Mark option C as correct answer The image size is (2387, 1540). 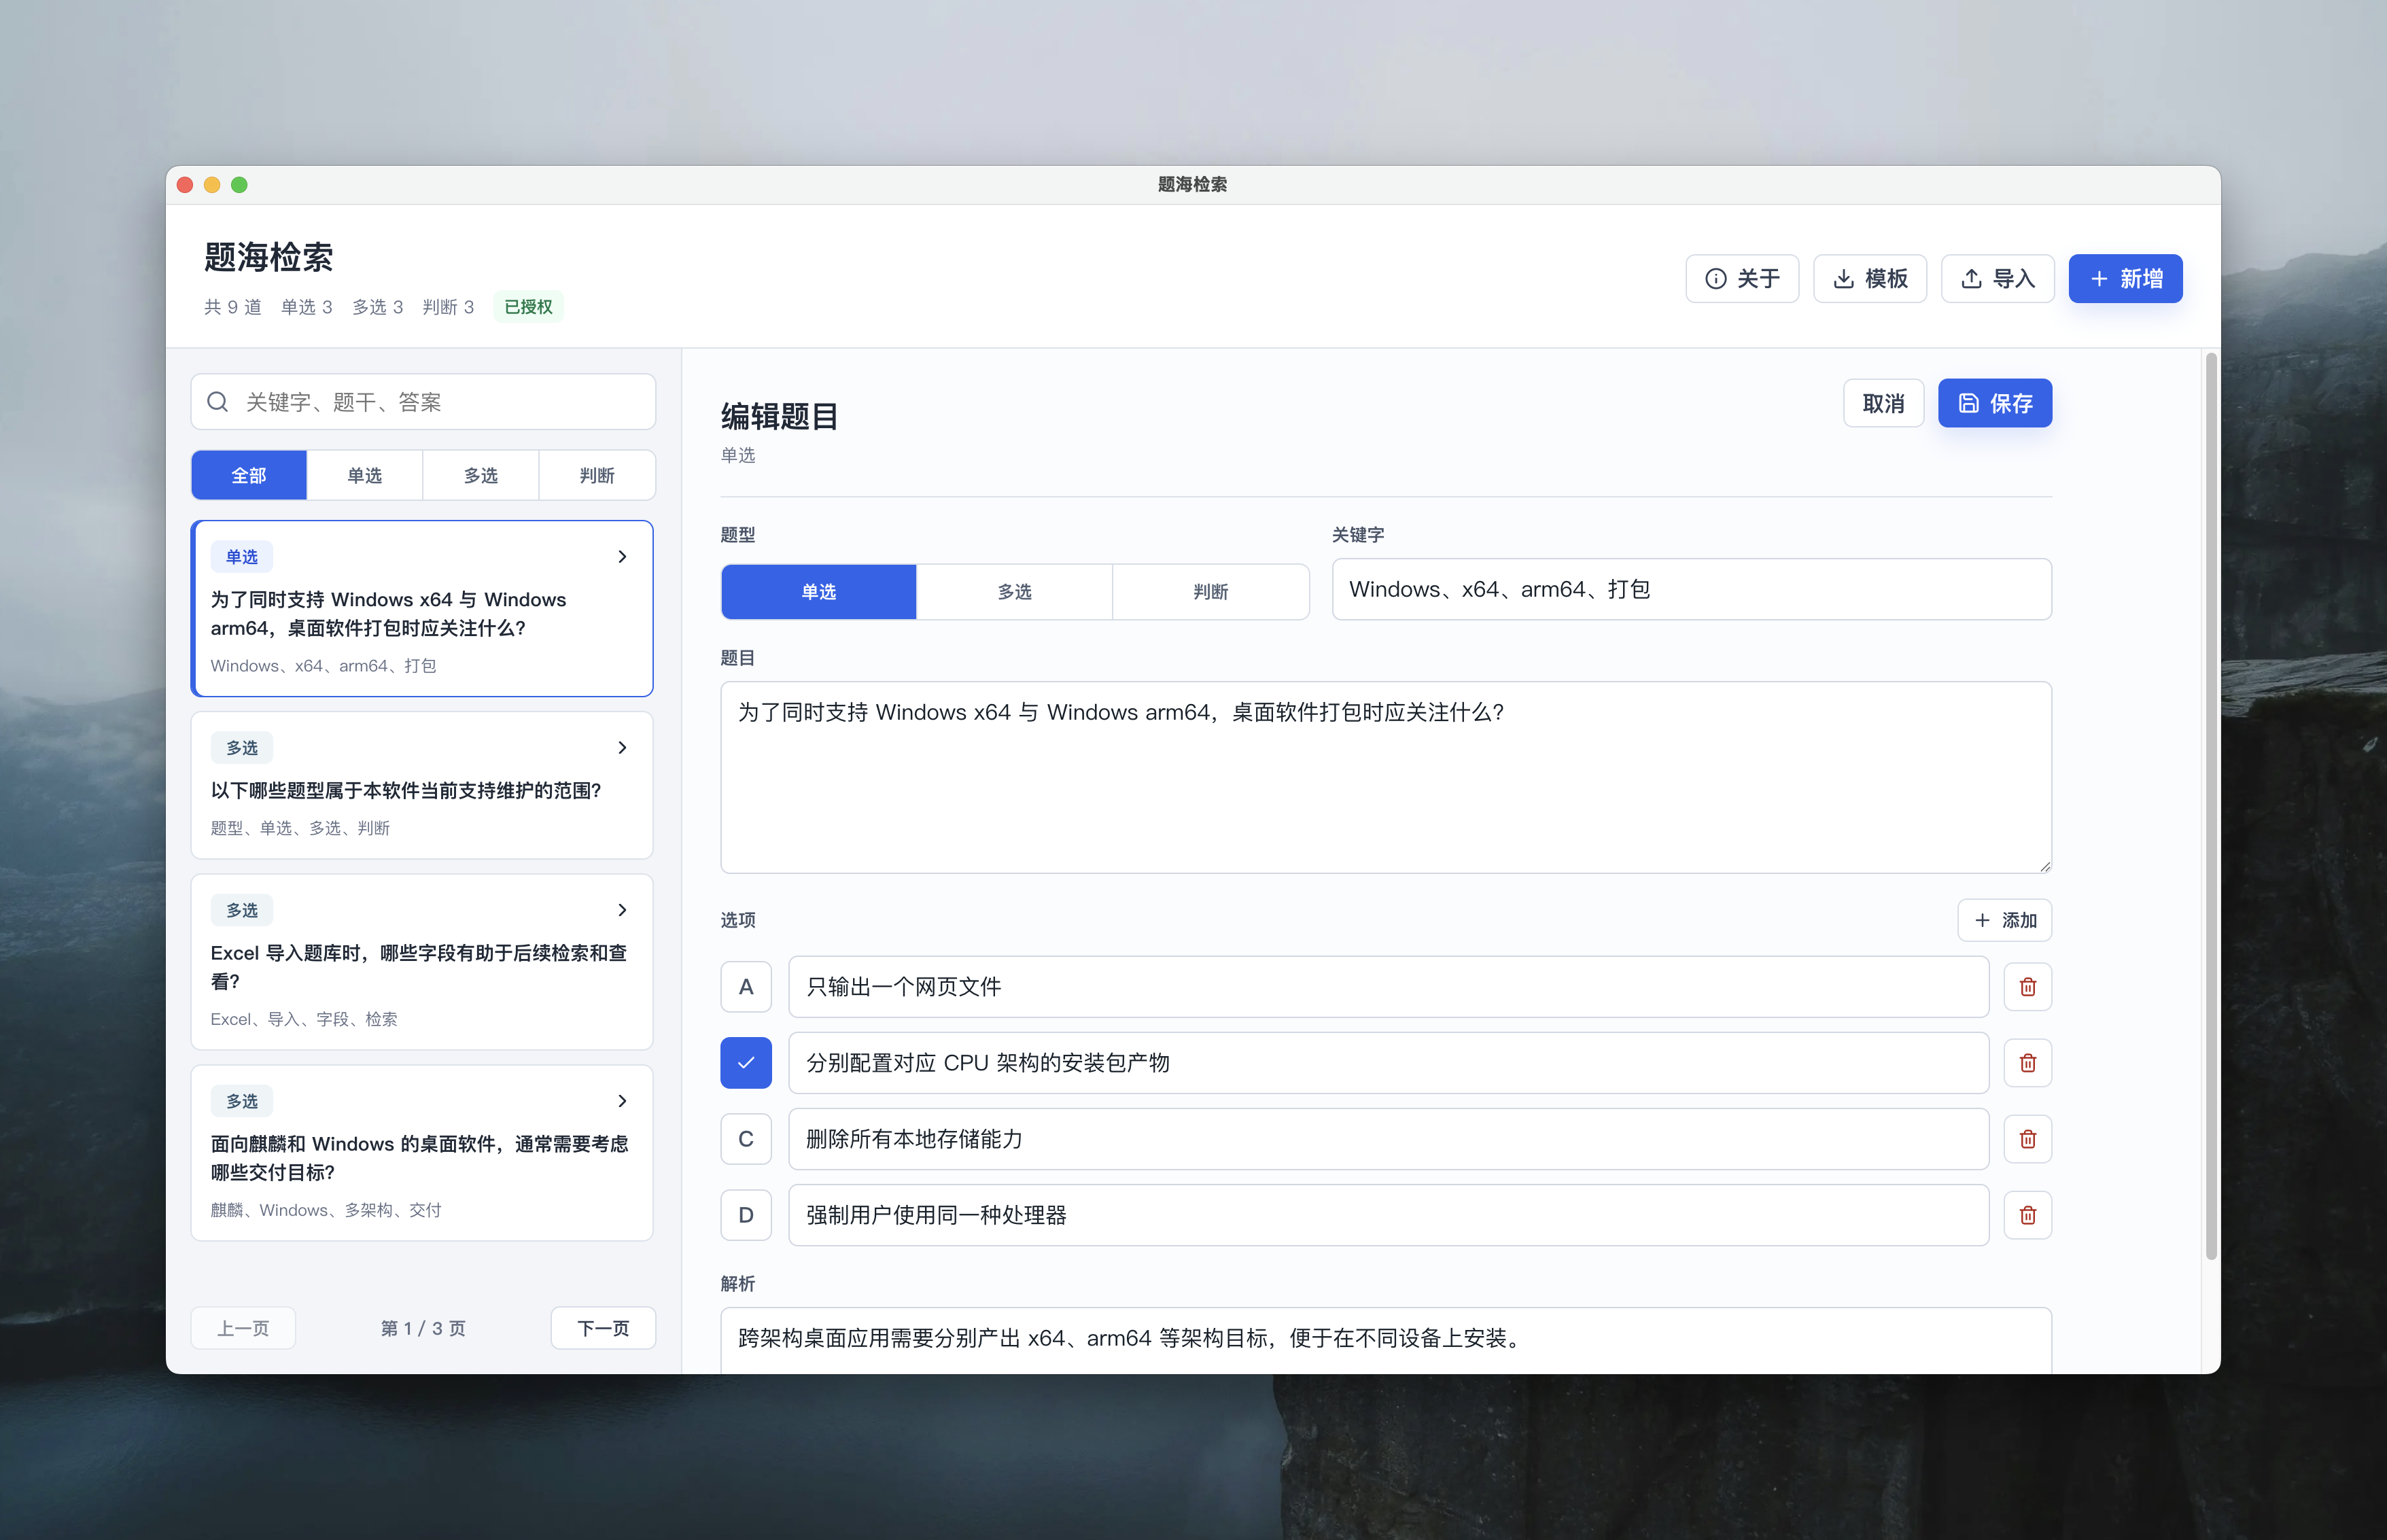click(x=746, y=1139)
